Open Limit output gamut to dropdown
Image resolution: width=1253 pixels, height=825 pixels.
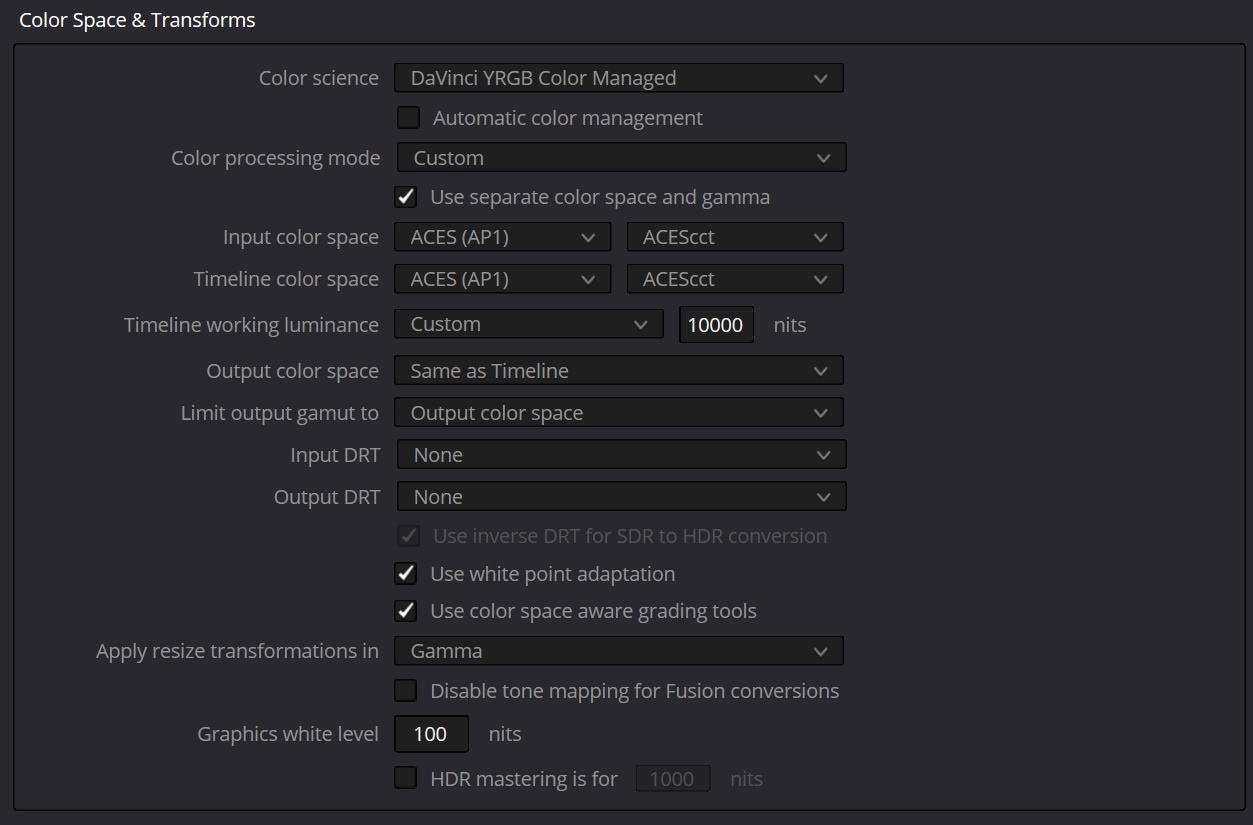pos(619,413)
